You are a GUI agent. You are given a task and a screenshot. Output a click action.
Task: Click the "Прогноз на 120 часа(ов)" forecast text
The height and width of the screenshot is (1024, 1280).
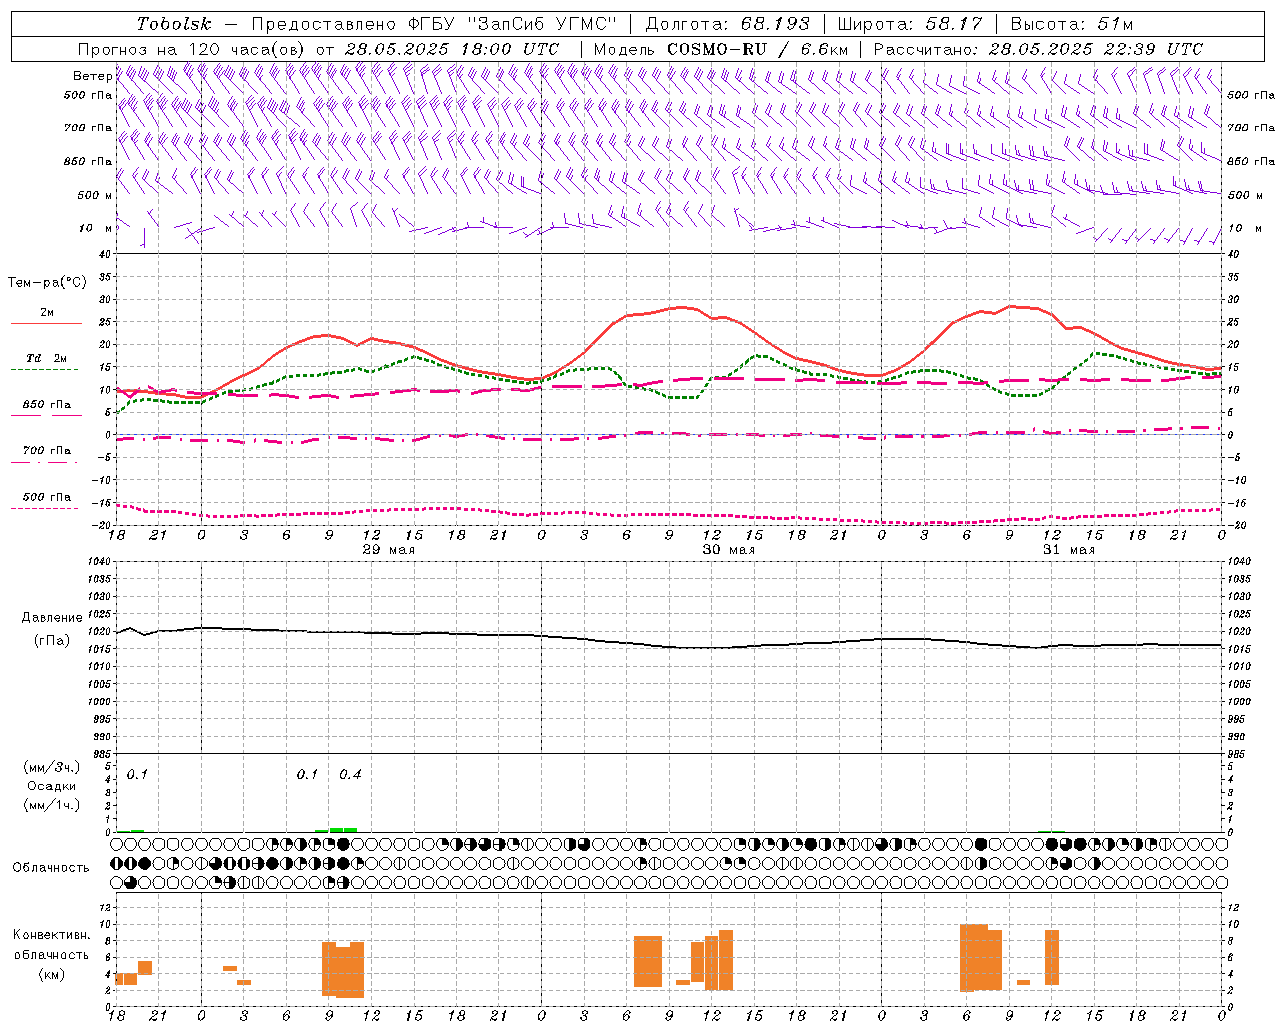(193, 48)
